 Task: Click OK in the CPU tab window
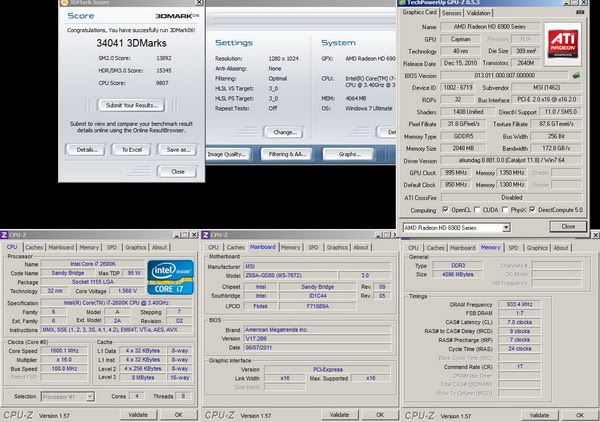point(178,415)
